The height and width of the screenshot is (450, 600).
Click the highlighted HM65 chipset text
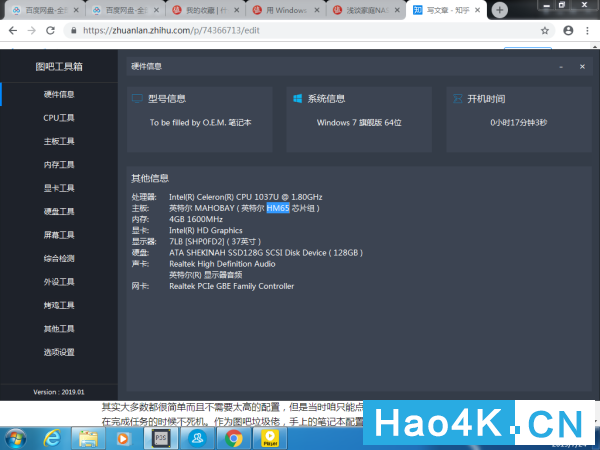coord(278,208)
